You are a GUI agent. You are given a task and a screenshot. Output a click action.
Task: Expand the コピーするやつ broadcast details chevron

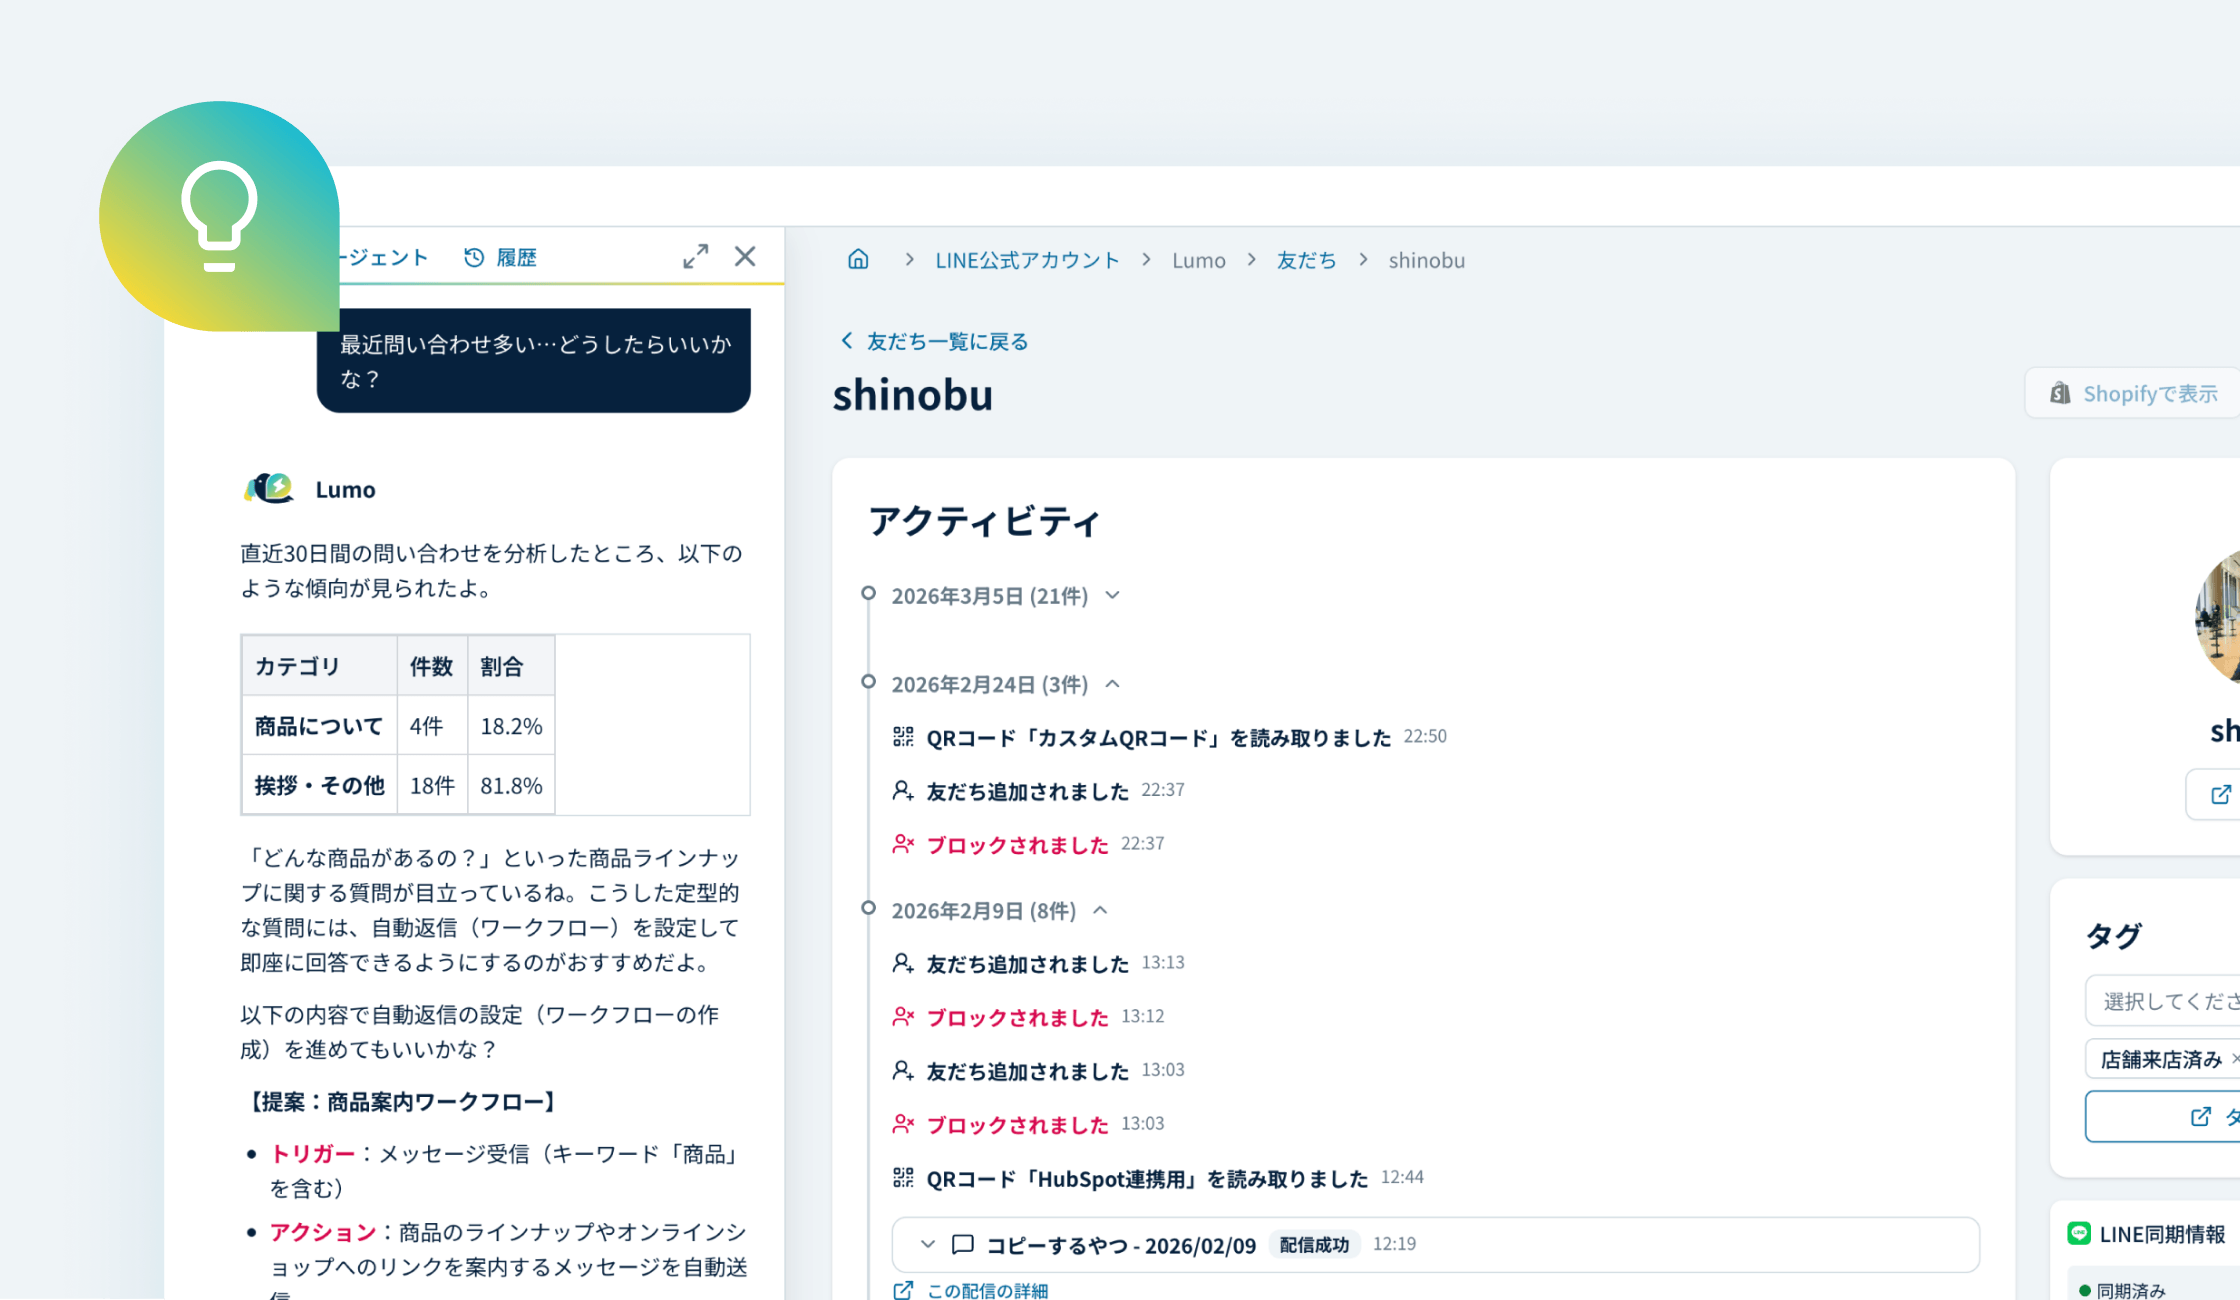[x=926, y=1245]
